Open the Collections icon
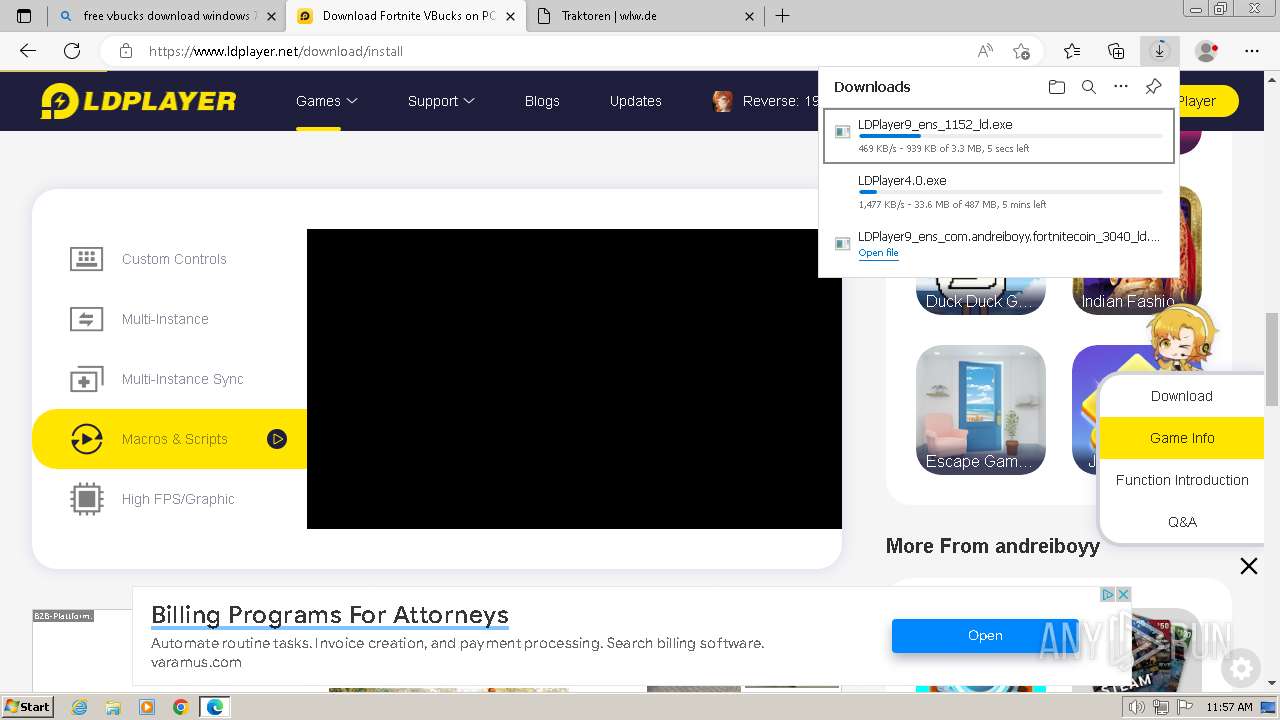 1116,51
